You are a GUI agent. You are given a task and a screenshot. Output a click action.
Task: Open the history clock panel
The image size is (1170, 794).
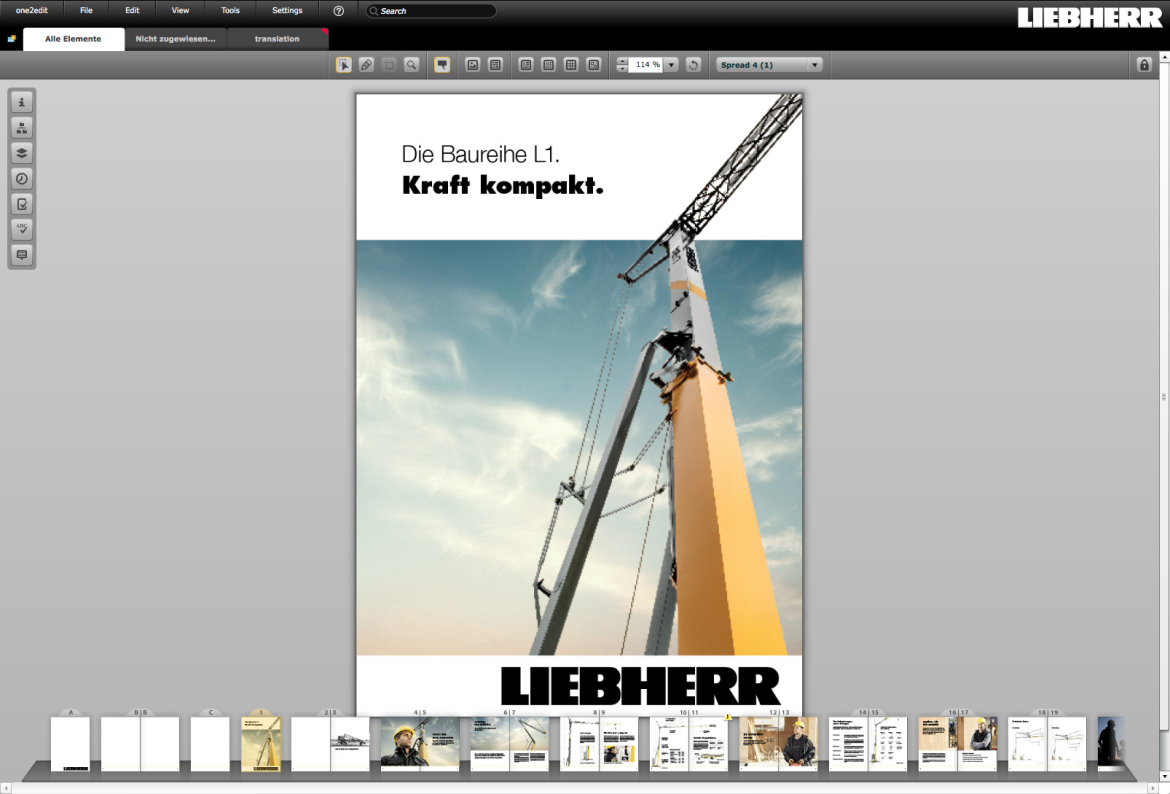click(x=22, y=178)
